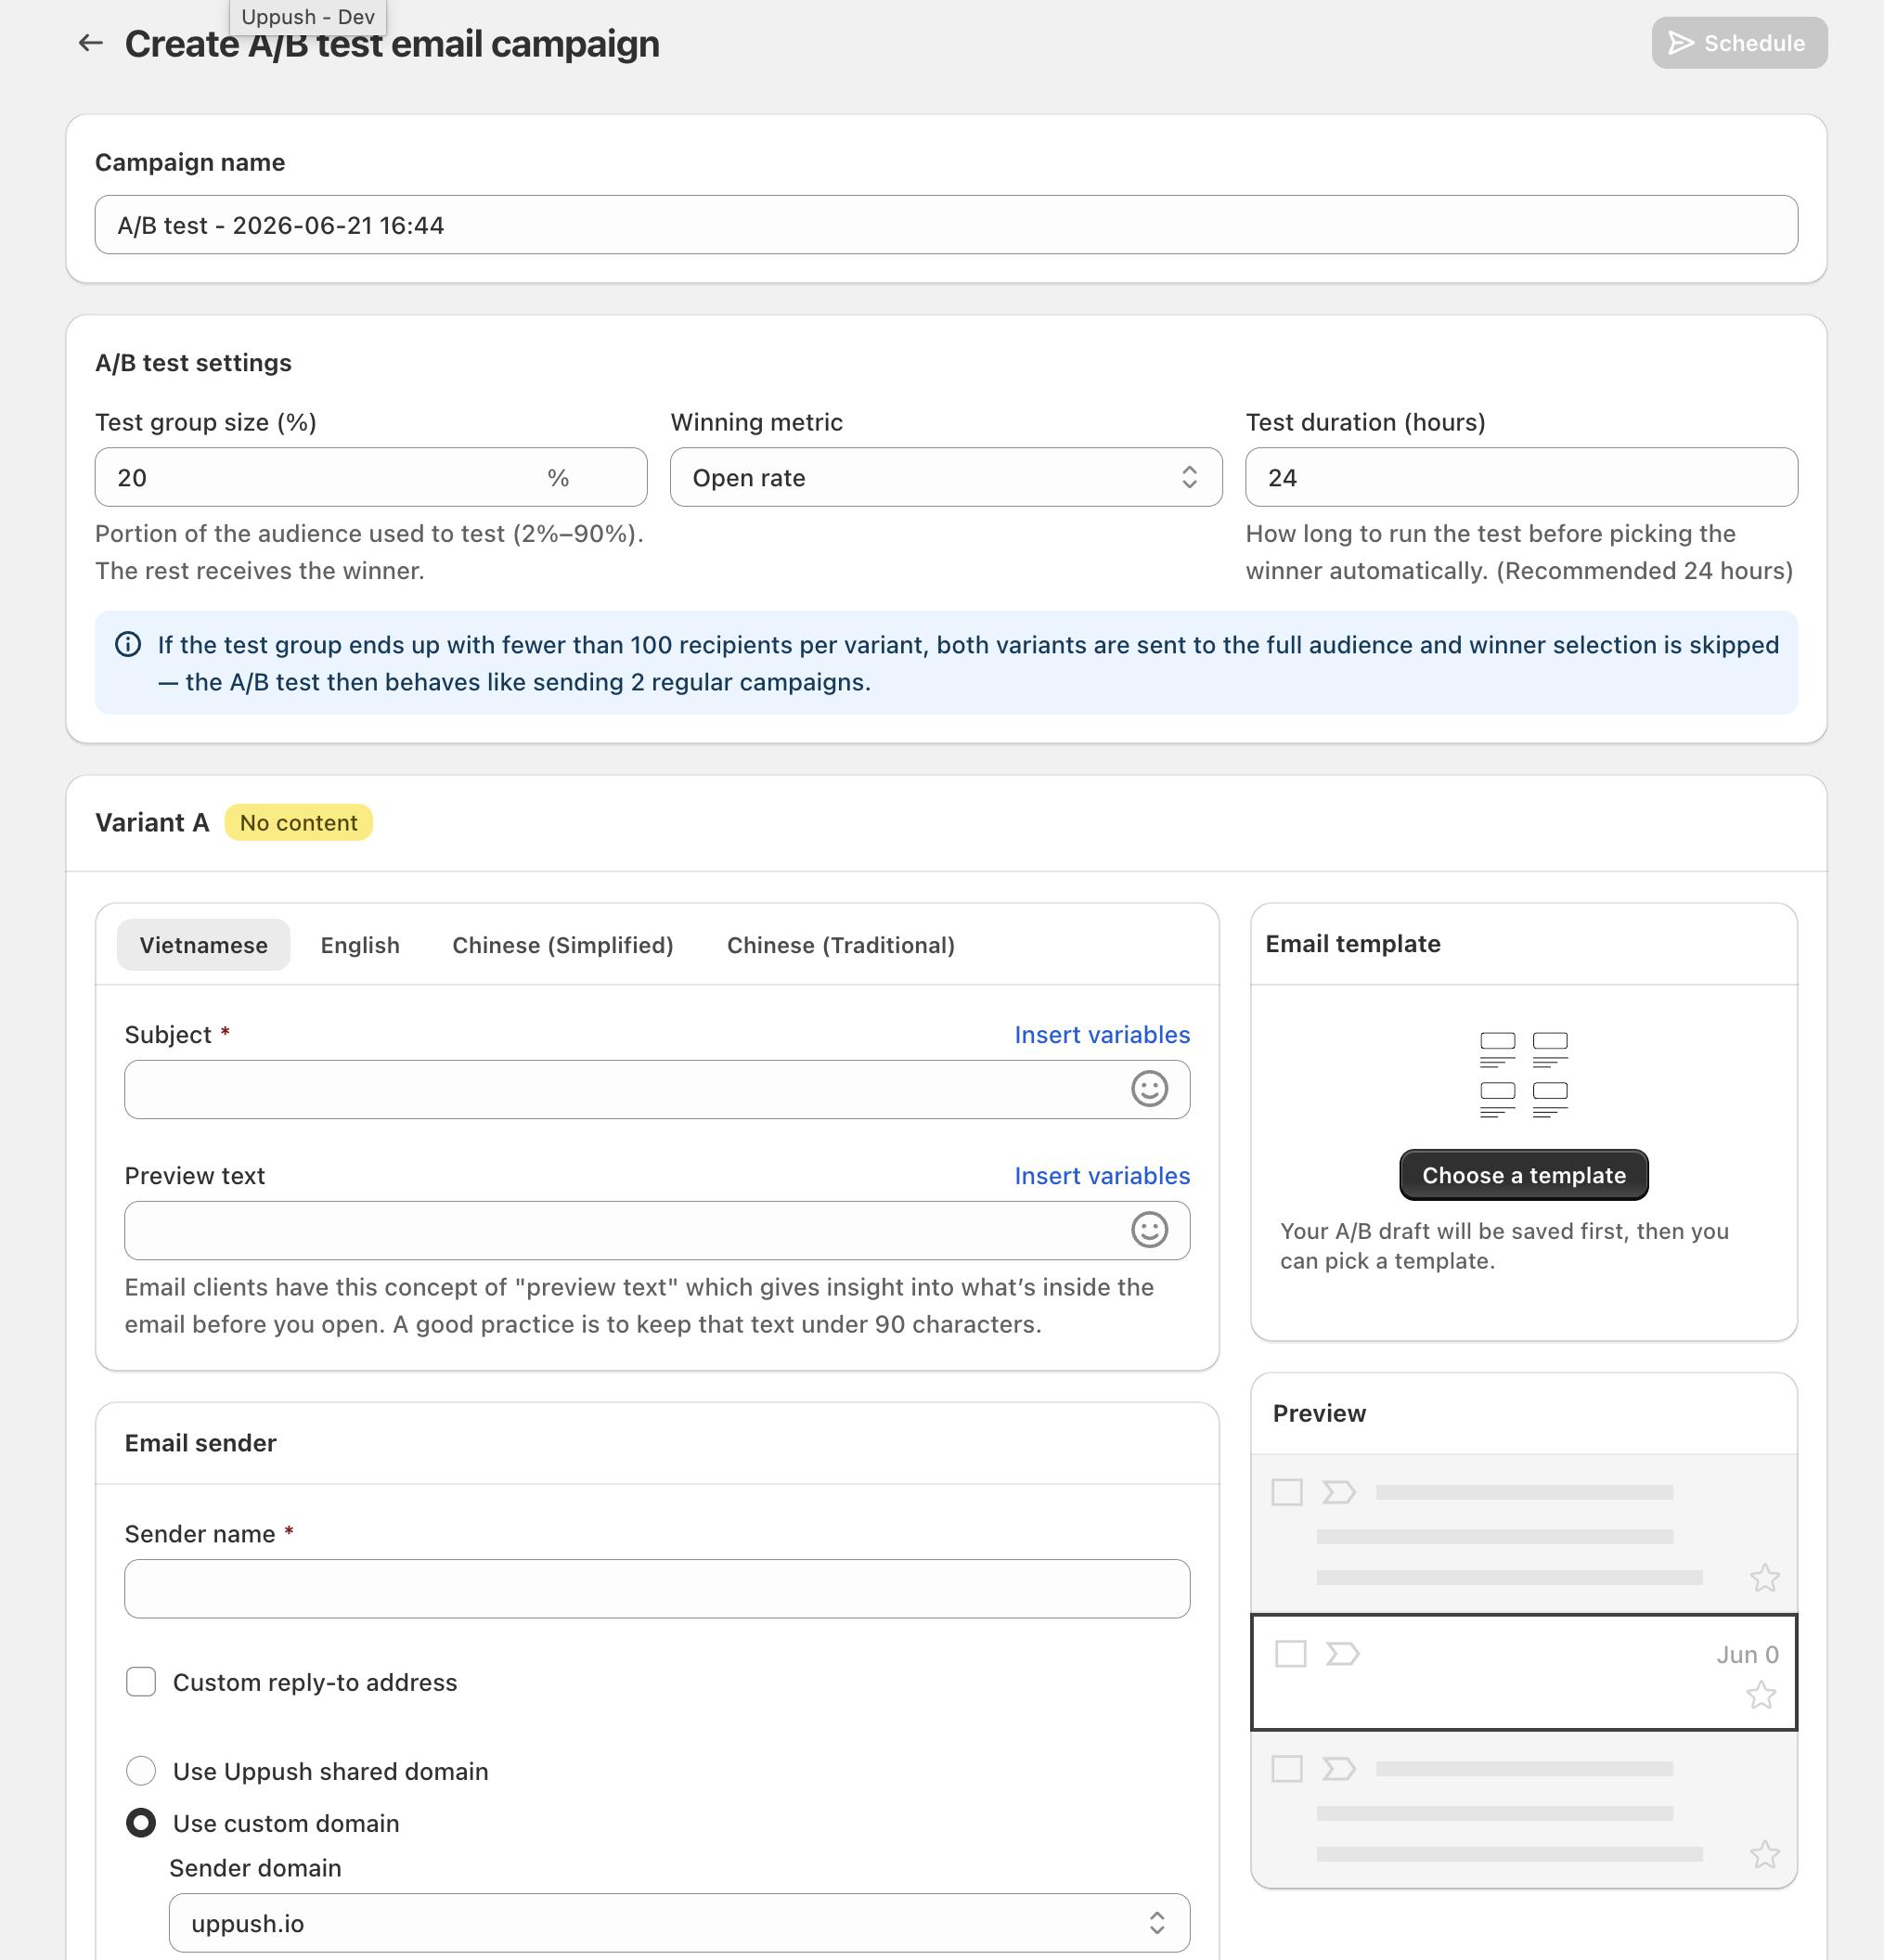Click the Email template heading
1884x1960 pixels.
coord(1353,944)
